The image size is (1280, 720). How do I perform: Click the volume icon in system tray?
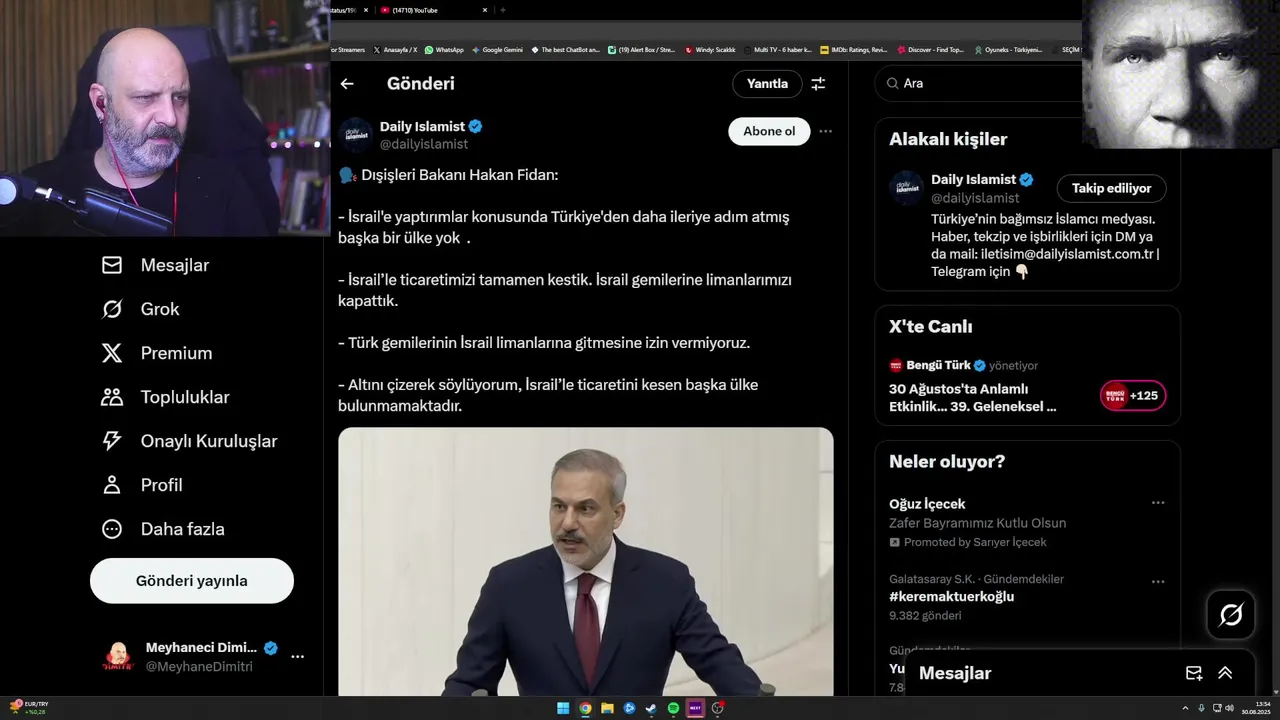[x=1229, y=708]
